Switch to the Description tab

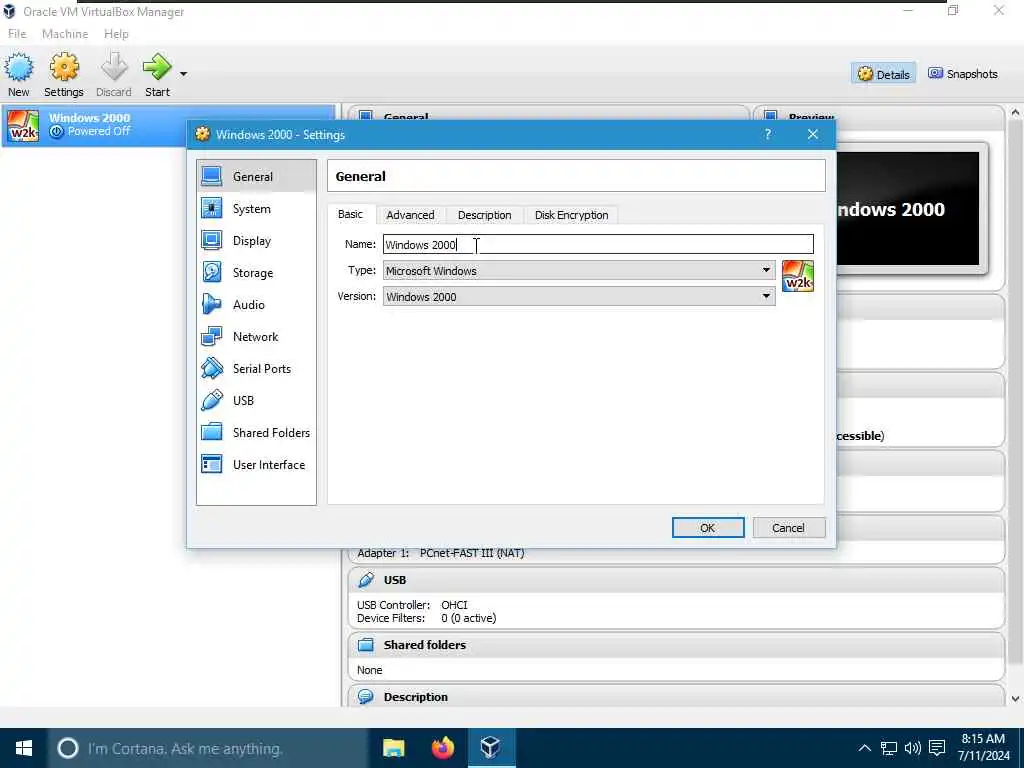coord(485,215)
